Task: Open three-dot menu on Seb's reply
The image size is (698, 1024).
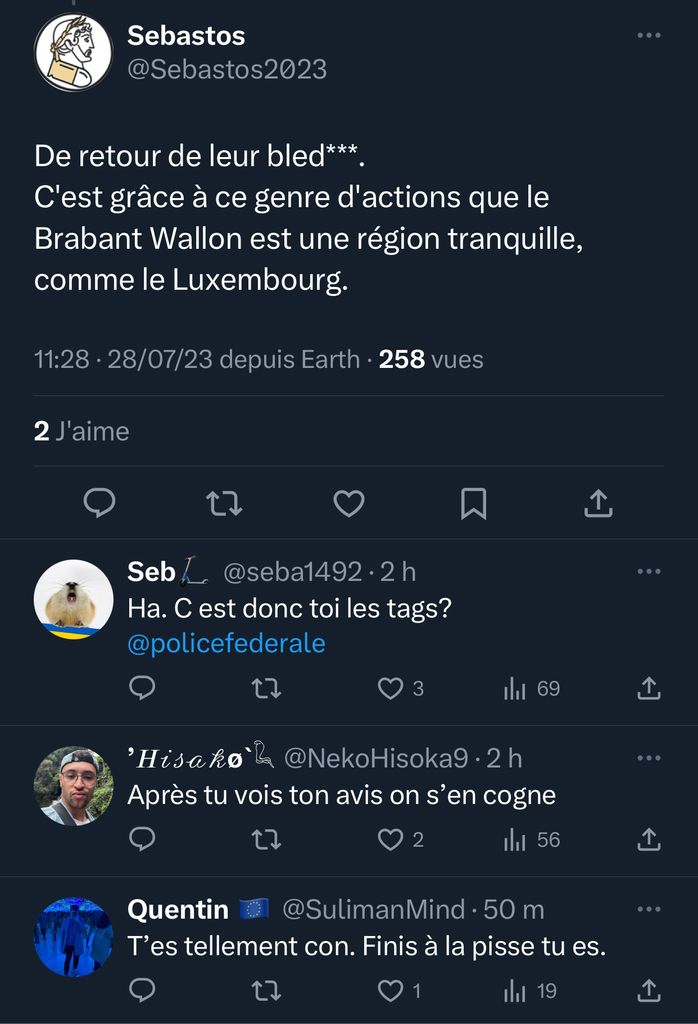Action: pyautogui.click(x=649, y=572)
